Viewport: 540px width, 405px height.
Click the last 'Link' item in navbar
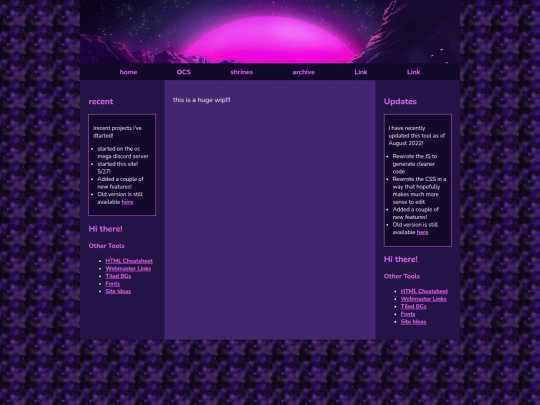(x=413, y=72)
